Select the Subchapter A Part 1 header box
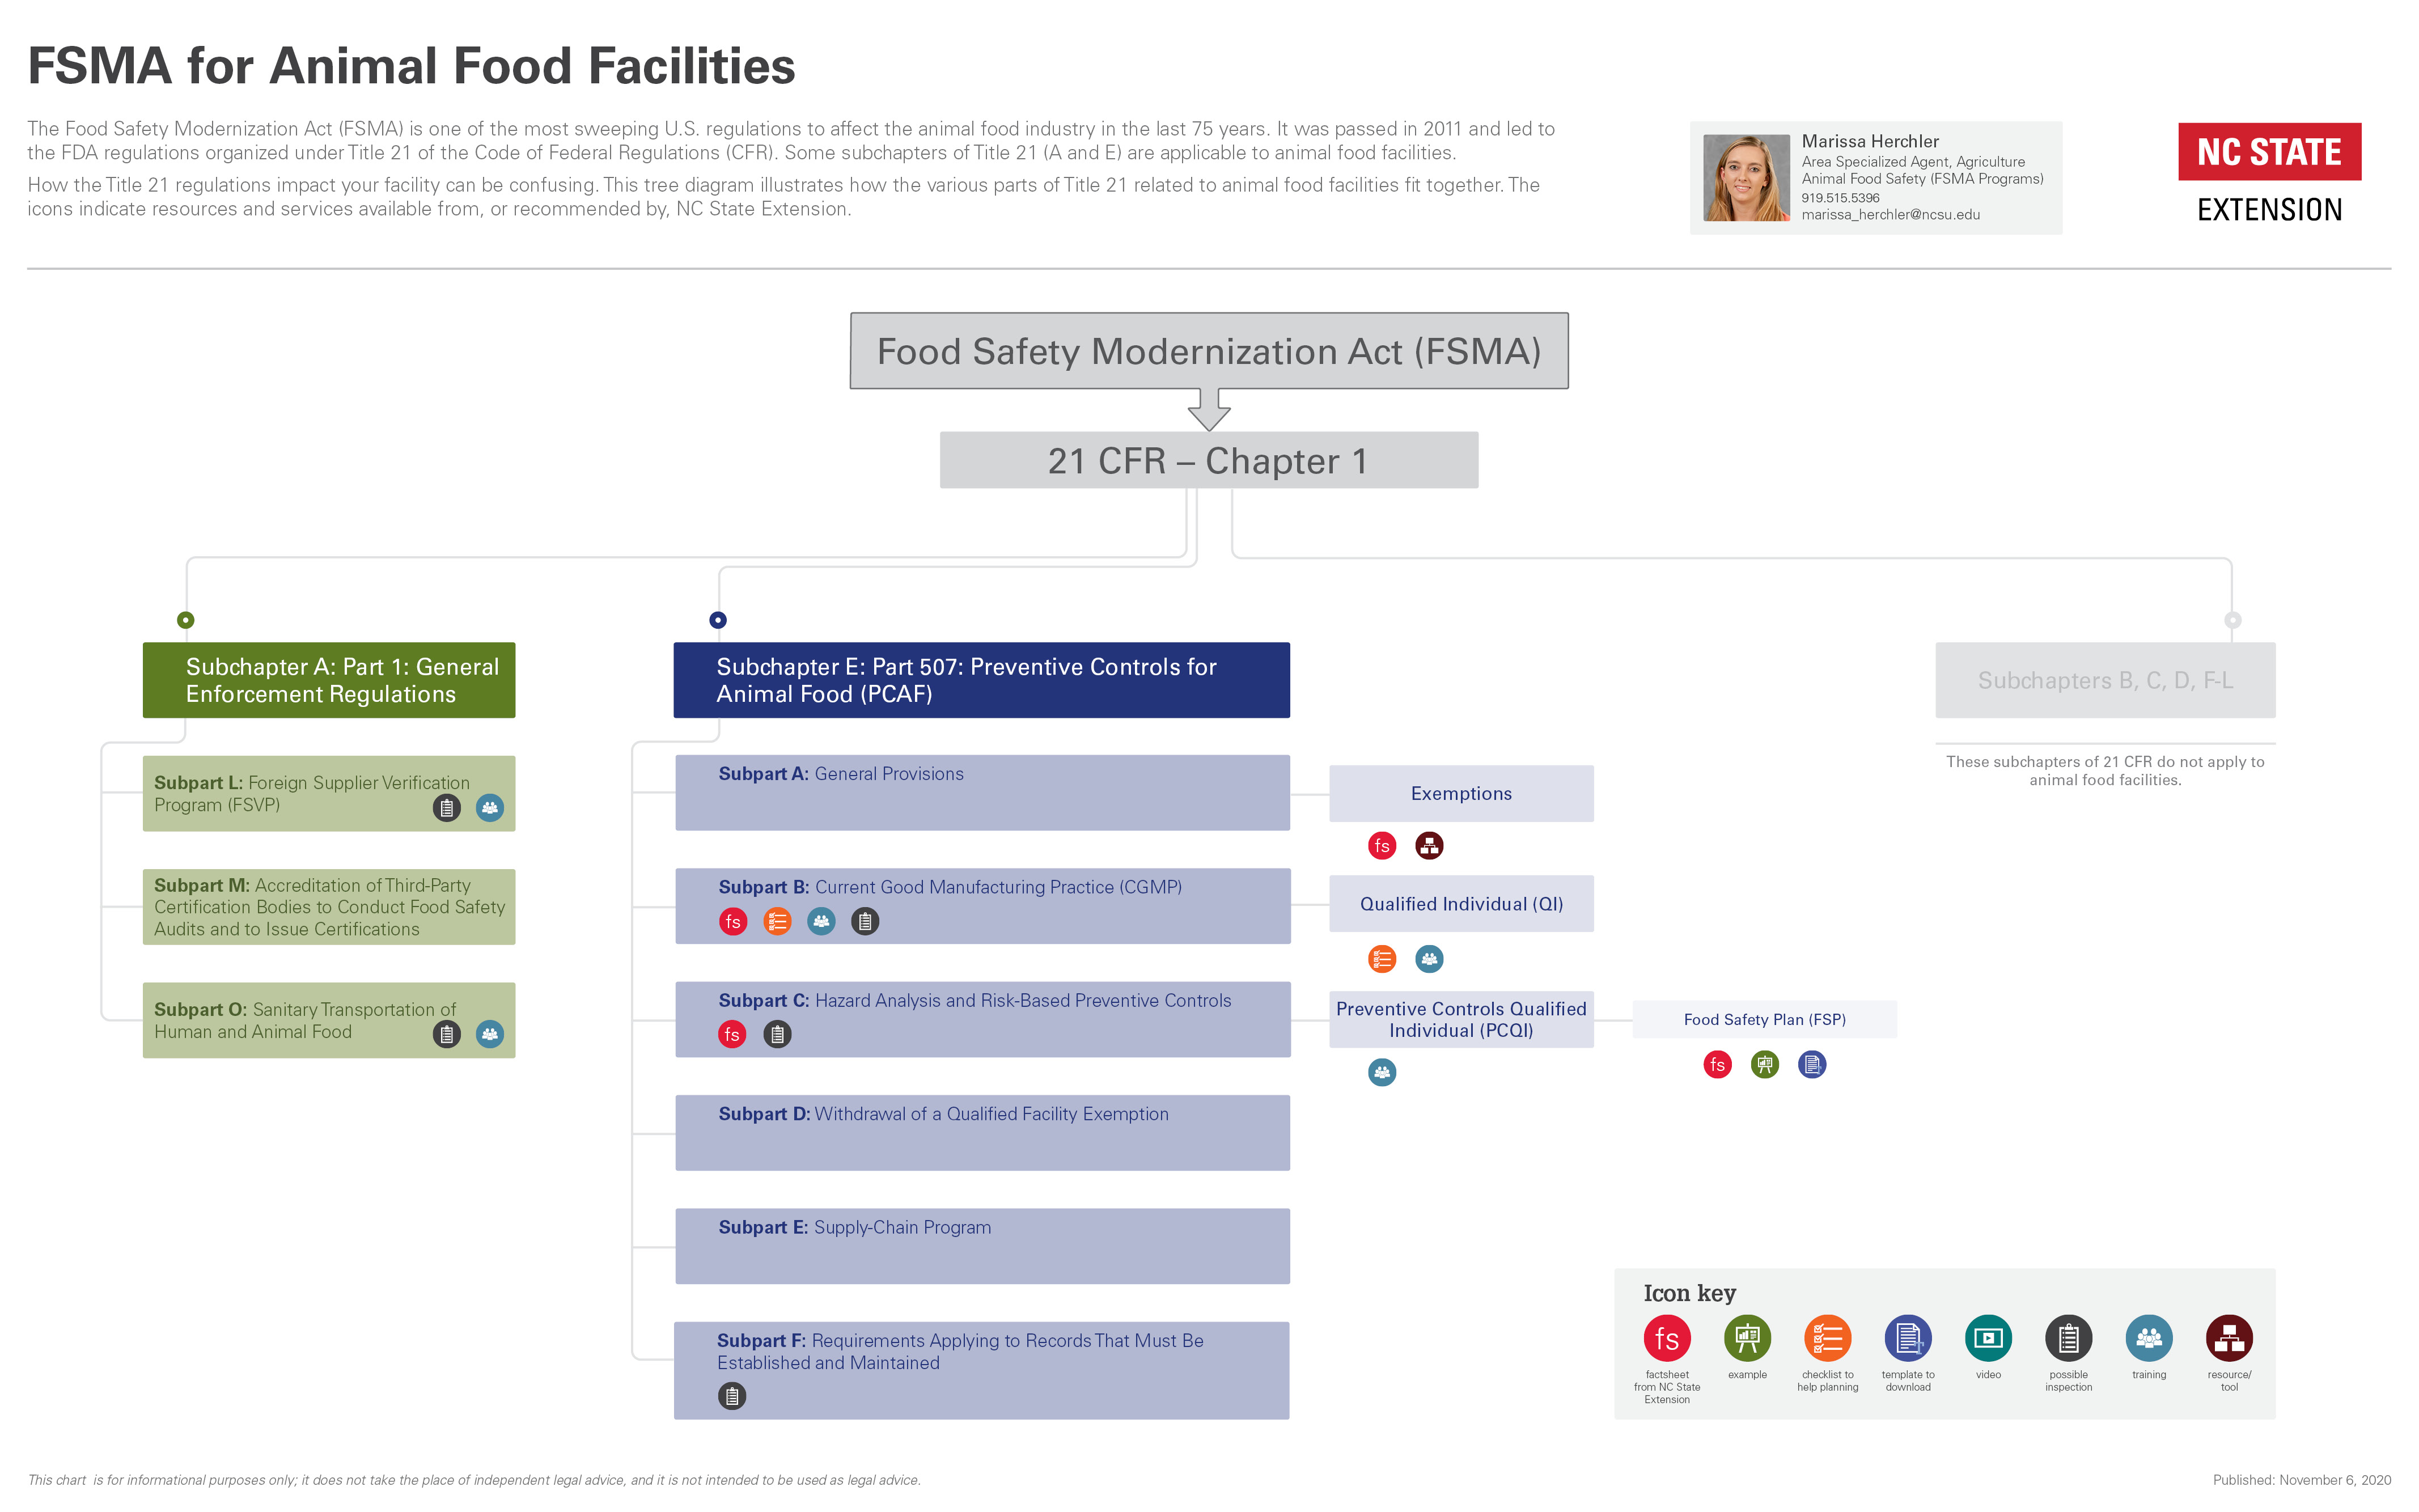This screenshot has width=2419, height=1512. [x=329, y=680]
